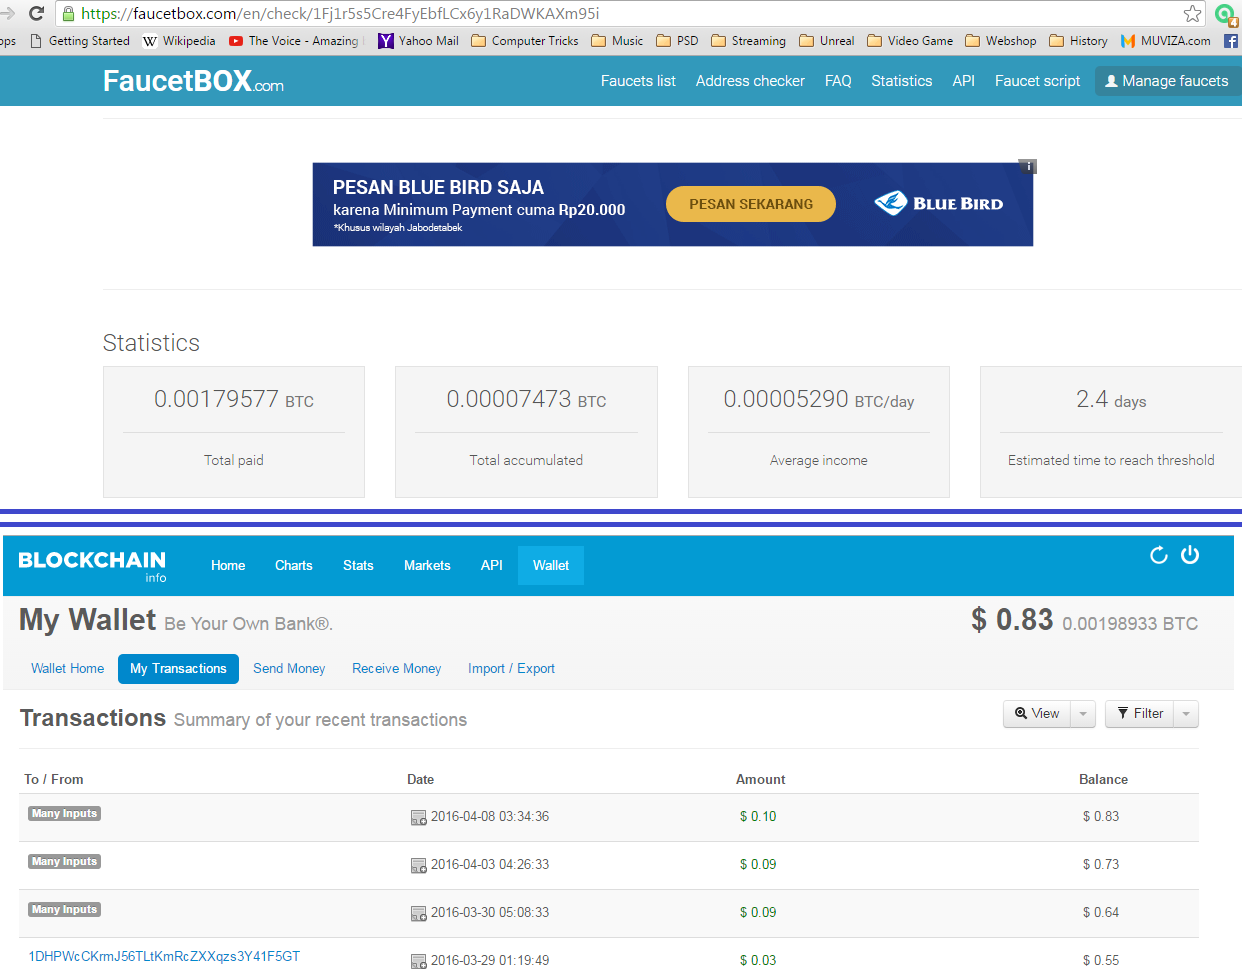The width and height of the screenshot is (1242, 969).
Task: Click the Filter transactions button
Action: (x=1140, y=714)
